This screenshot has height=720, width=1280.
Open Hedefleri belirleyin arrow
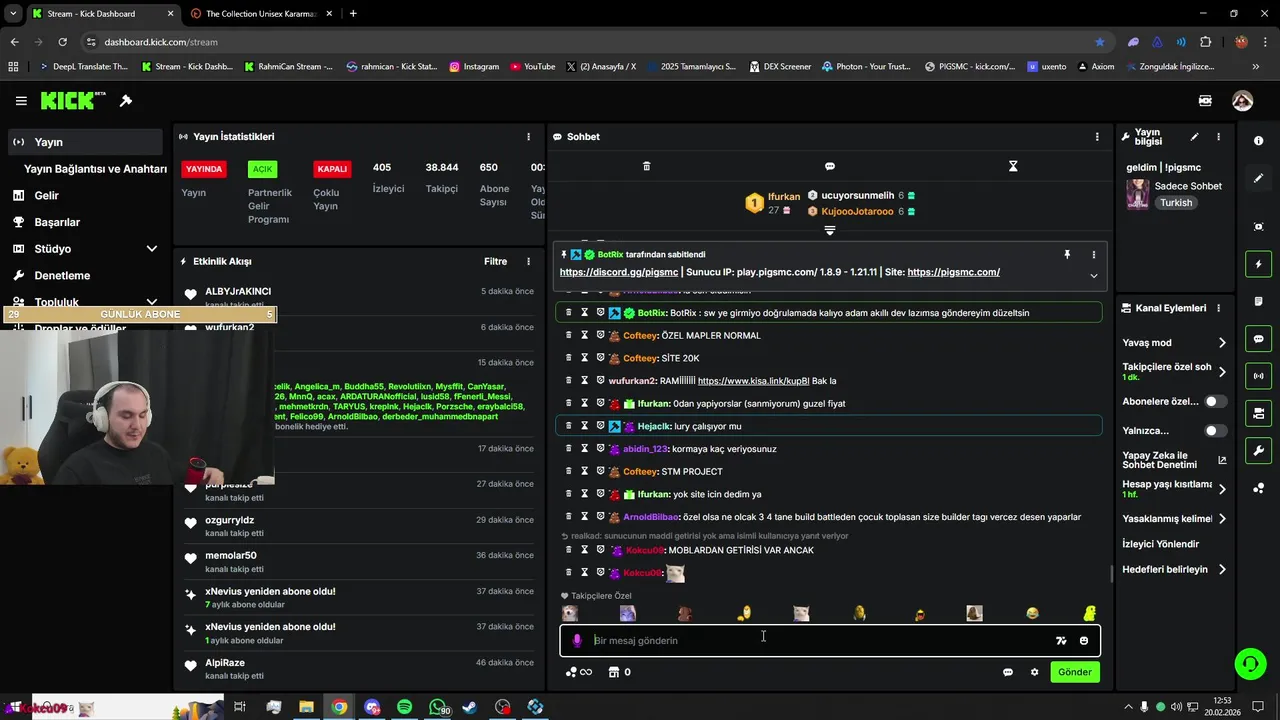pyautogui.click(x=1222, y=570)
